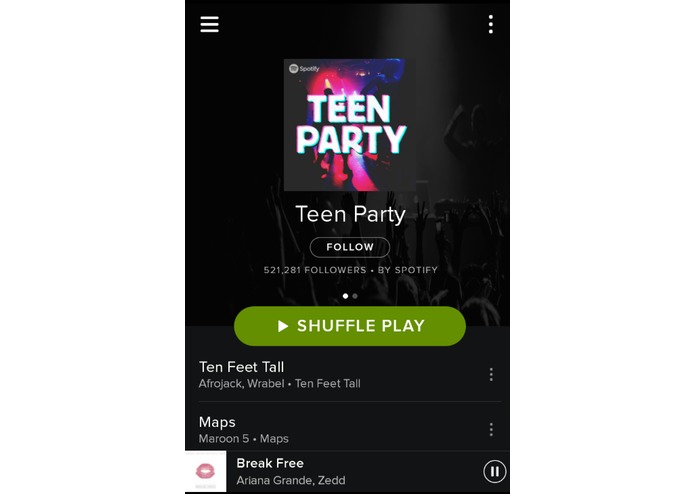Play the Ten Feet Tall track

(341, 375)
